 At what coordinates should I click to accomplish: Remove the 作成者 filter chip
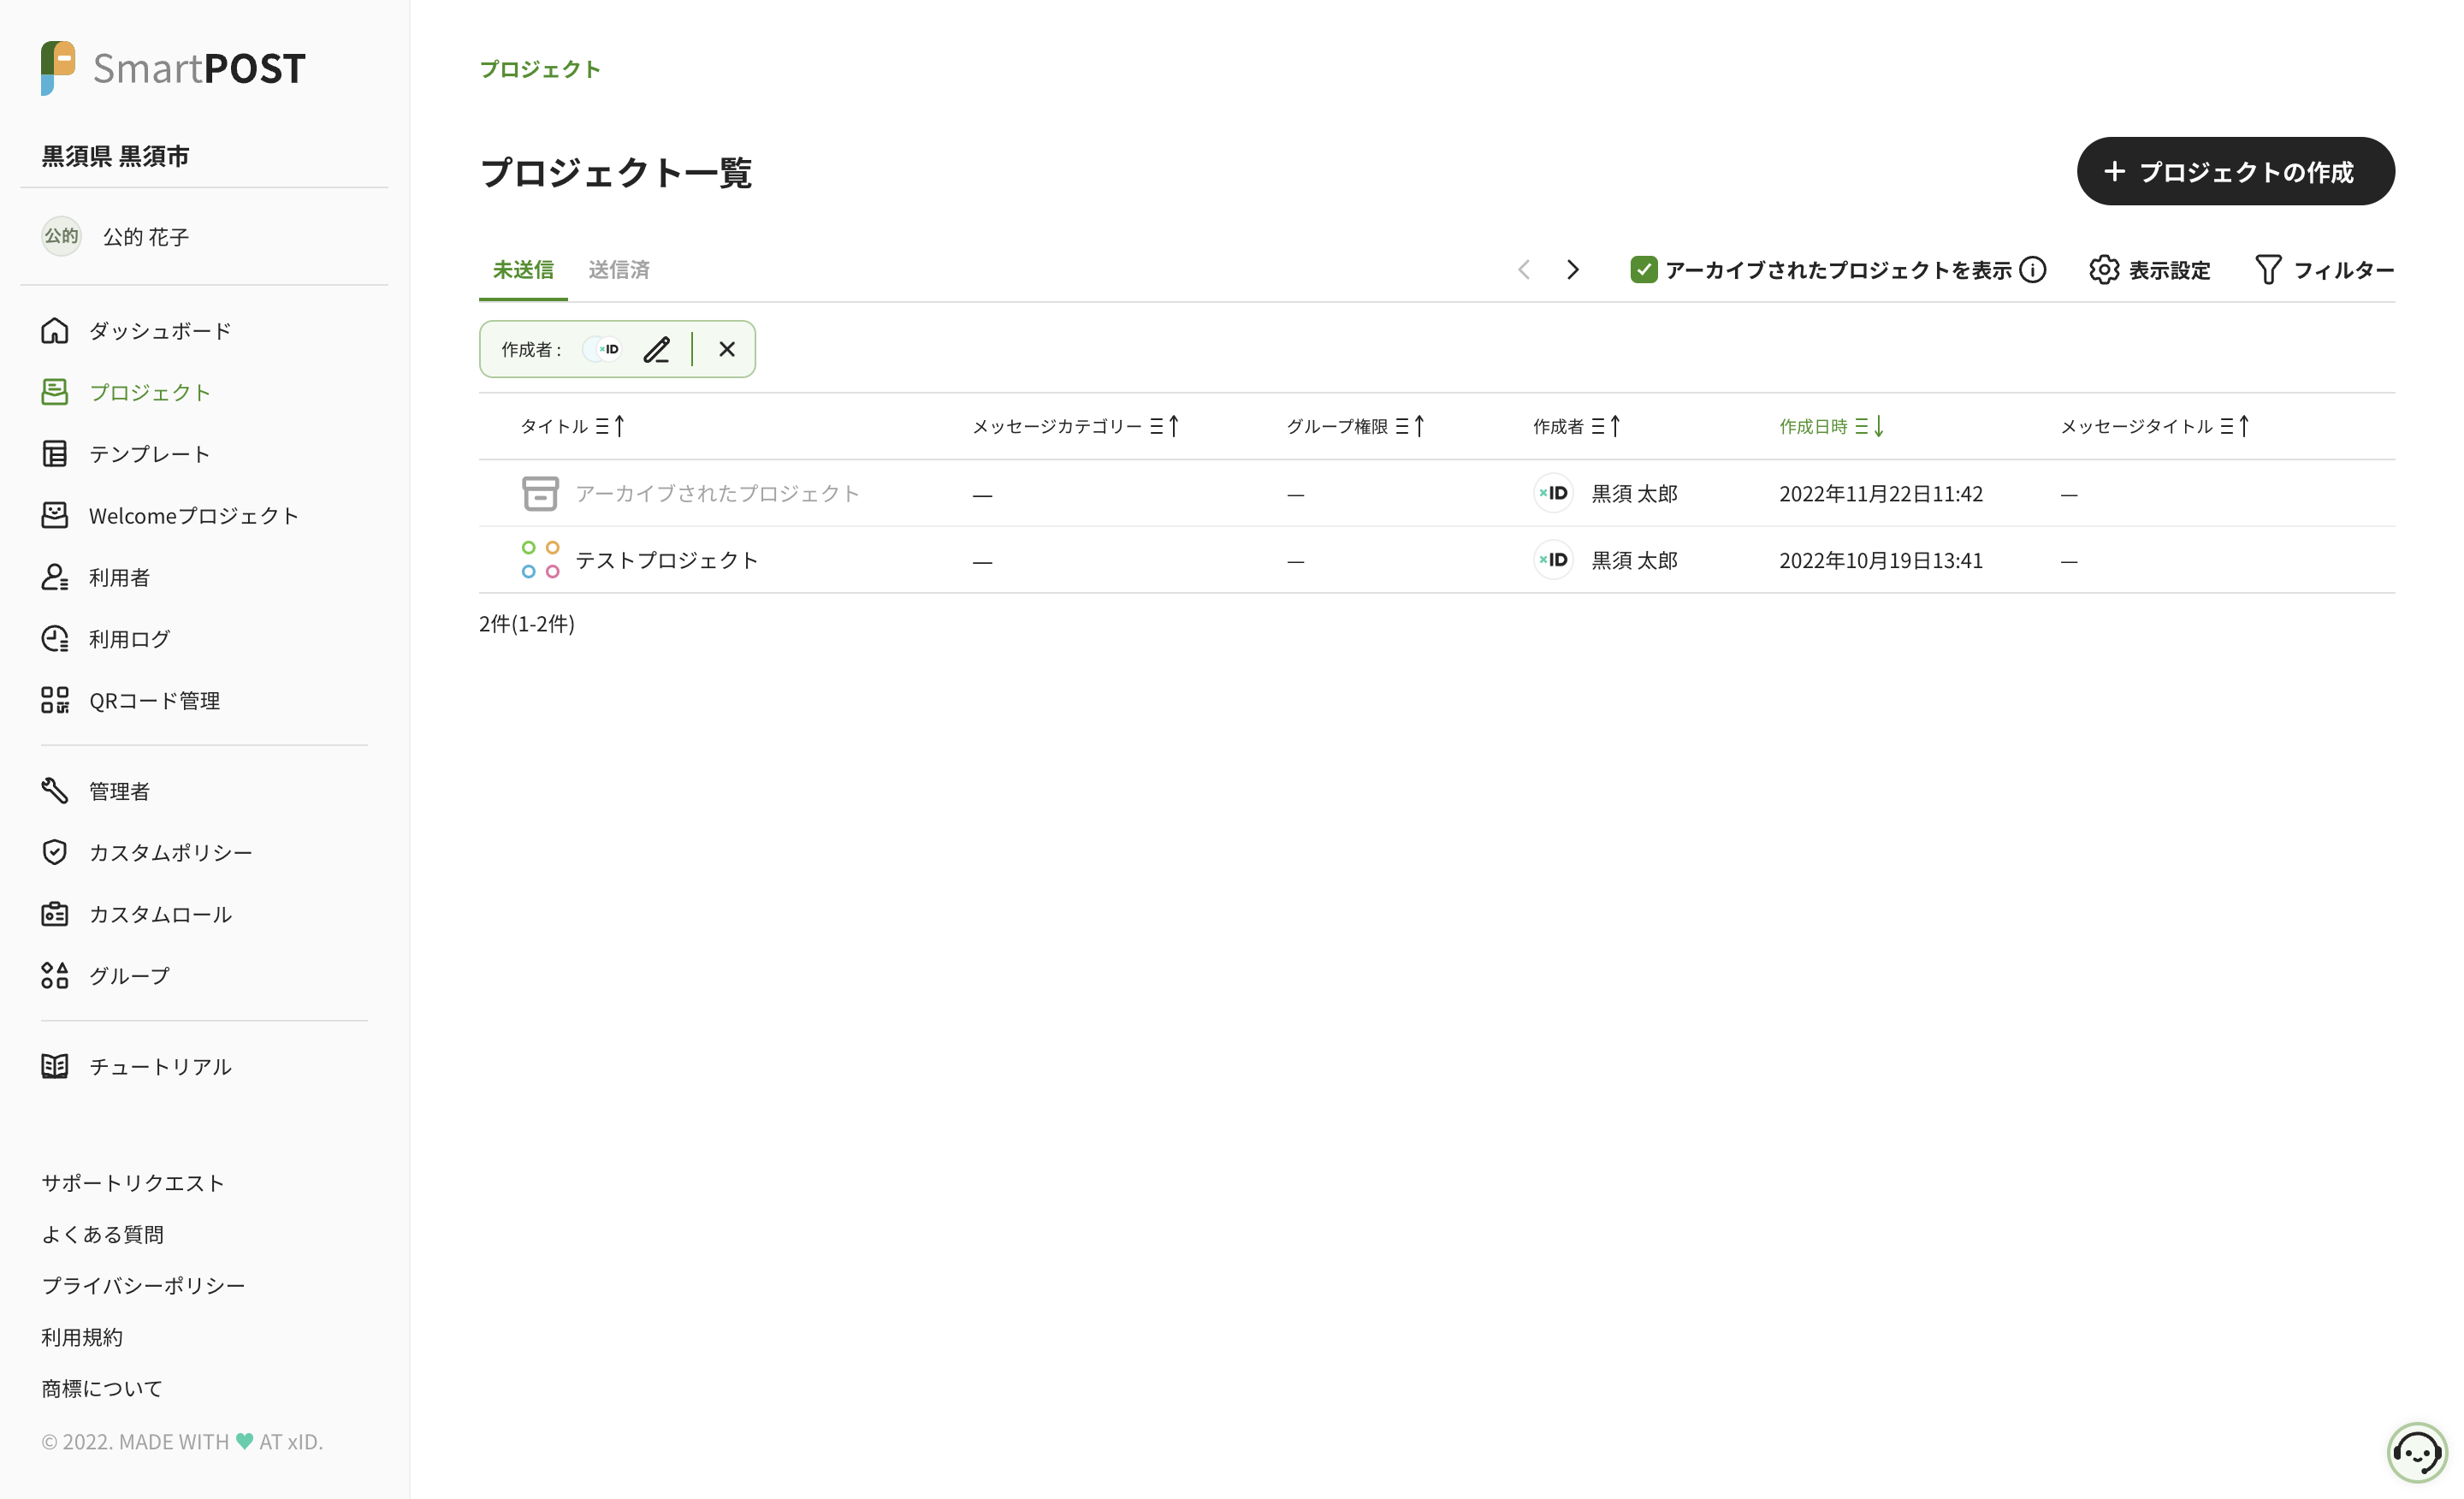tap(726, 349)
